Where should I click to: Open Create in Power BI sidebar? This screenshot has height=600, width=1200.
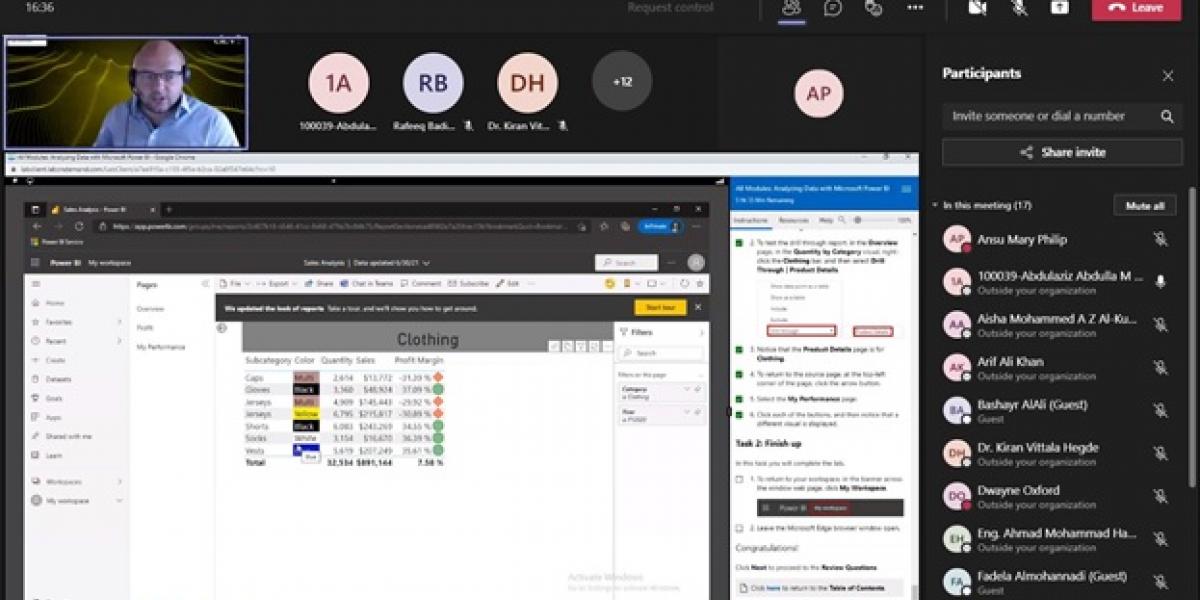coord(55,360)
